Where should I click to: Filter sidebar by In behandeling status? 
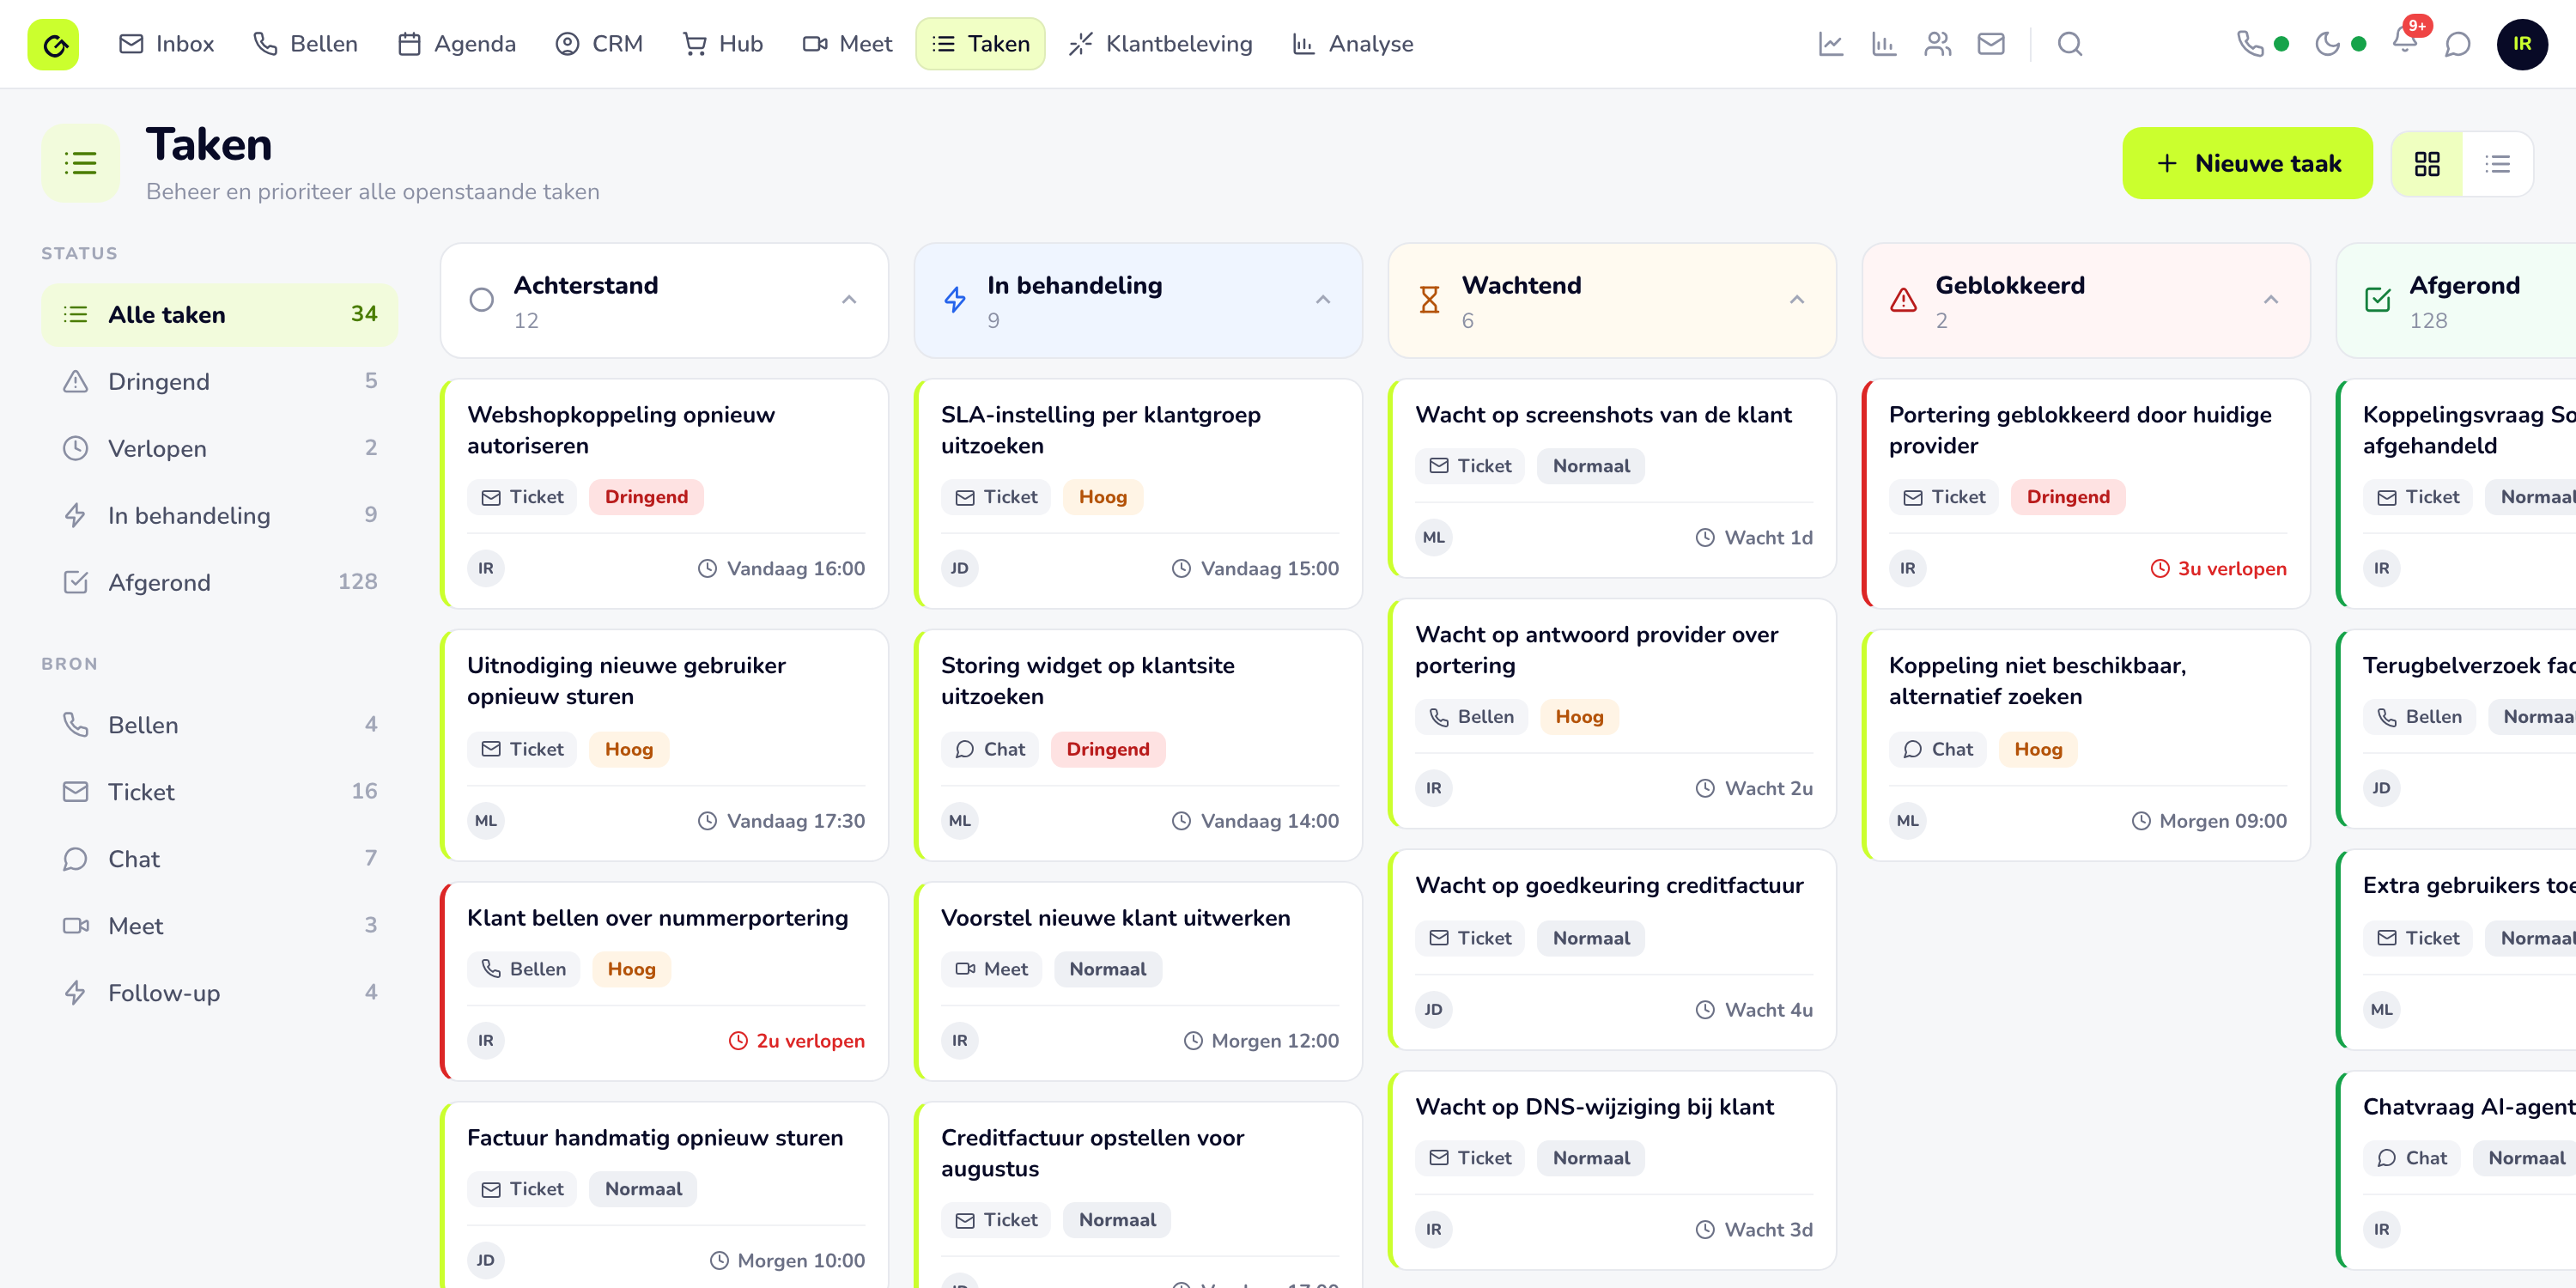219,516
